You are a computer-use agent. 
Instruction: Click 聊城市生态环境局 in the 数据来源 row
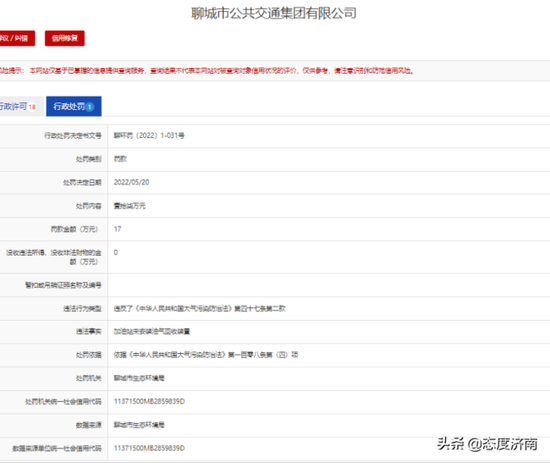[x=139, y=425]
